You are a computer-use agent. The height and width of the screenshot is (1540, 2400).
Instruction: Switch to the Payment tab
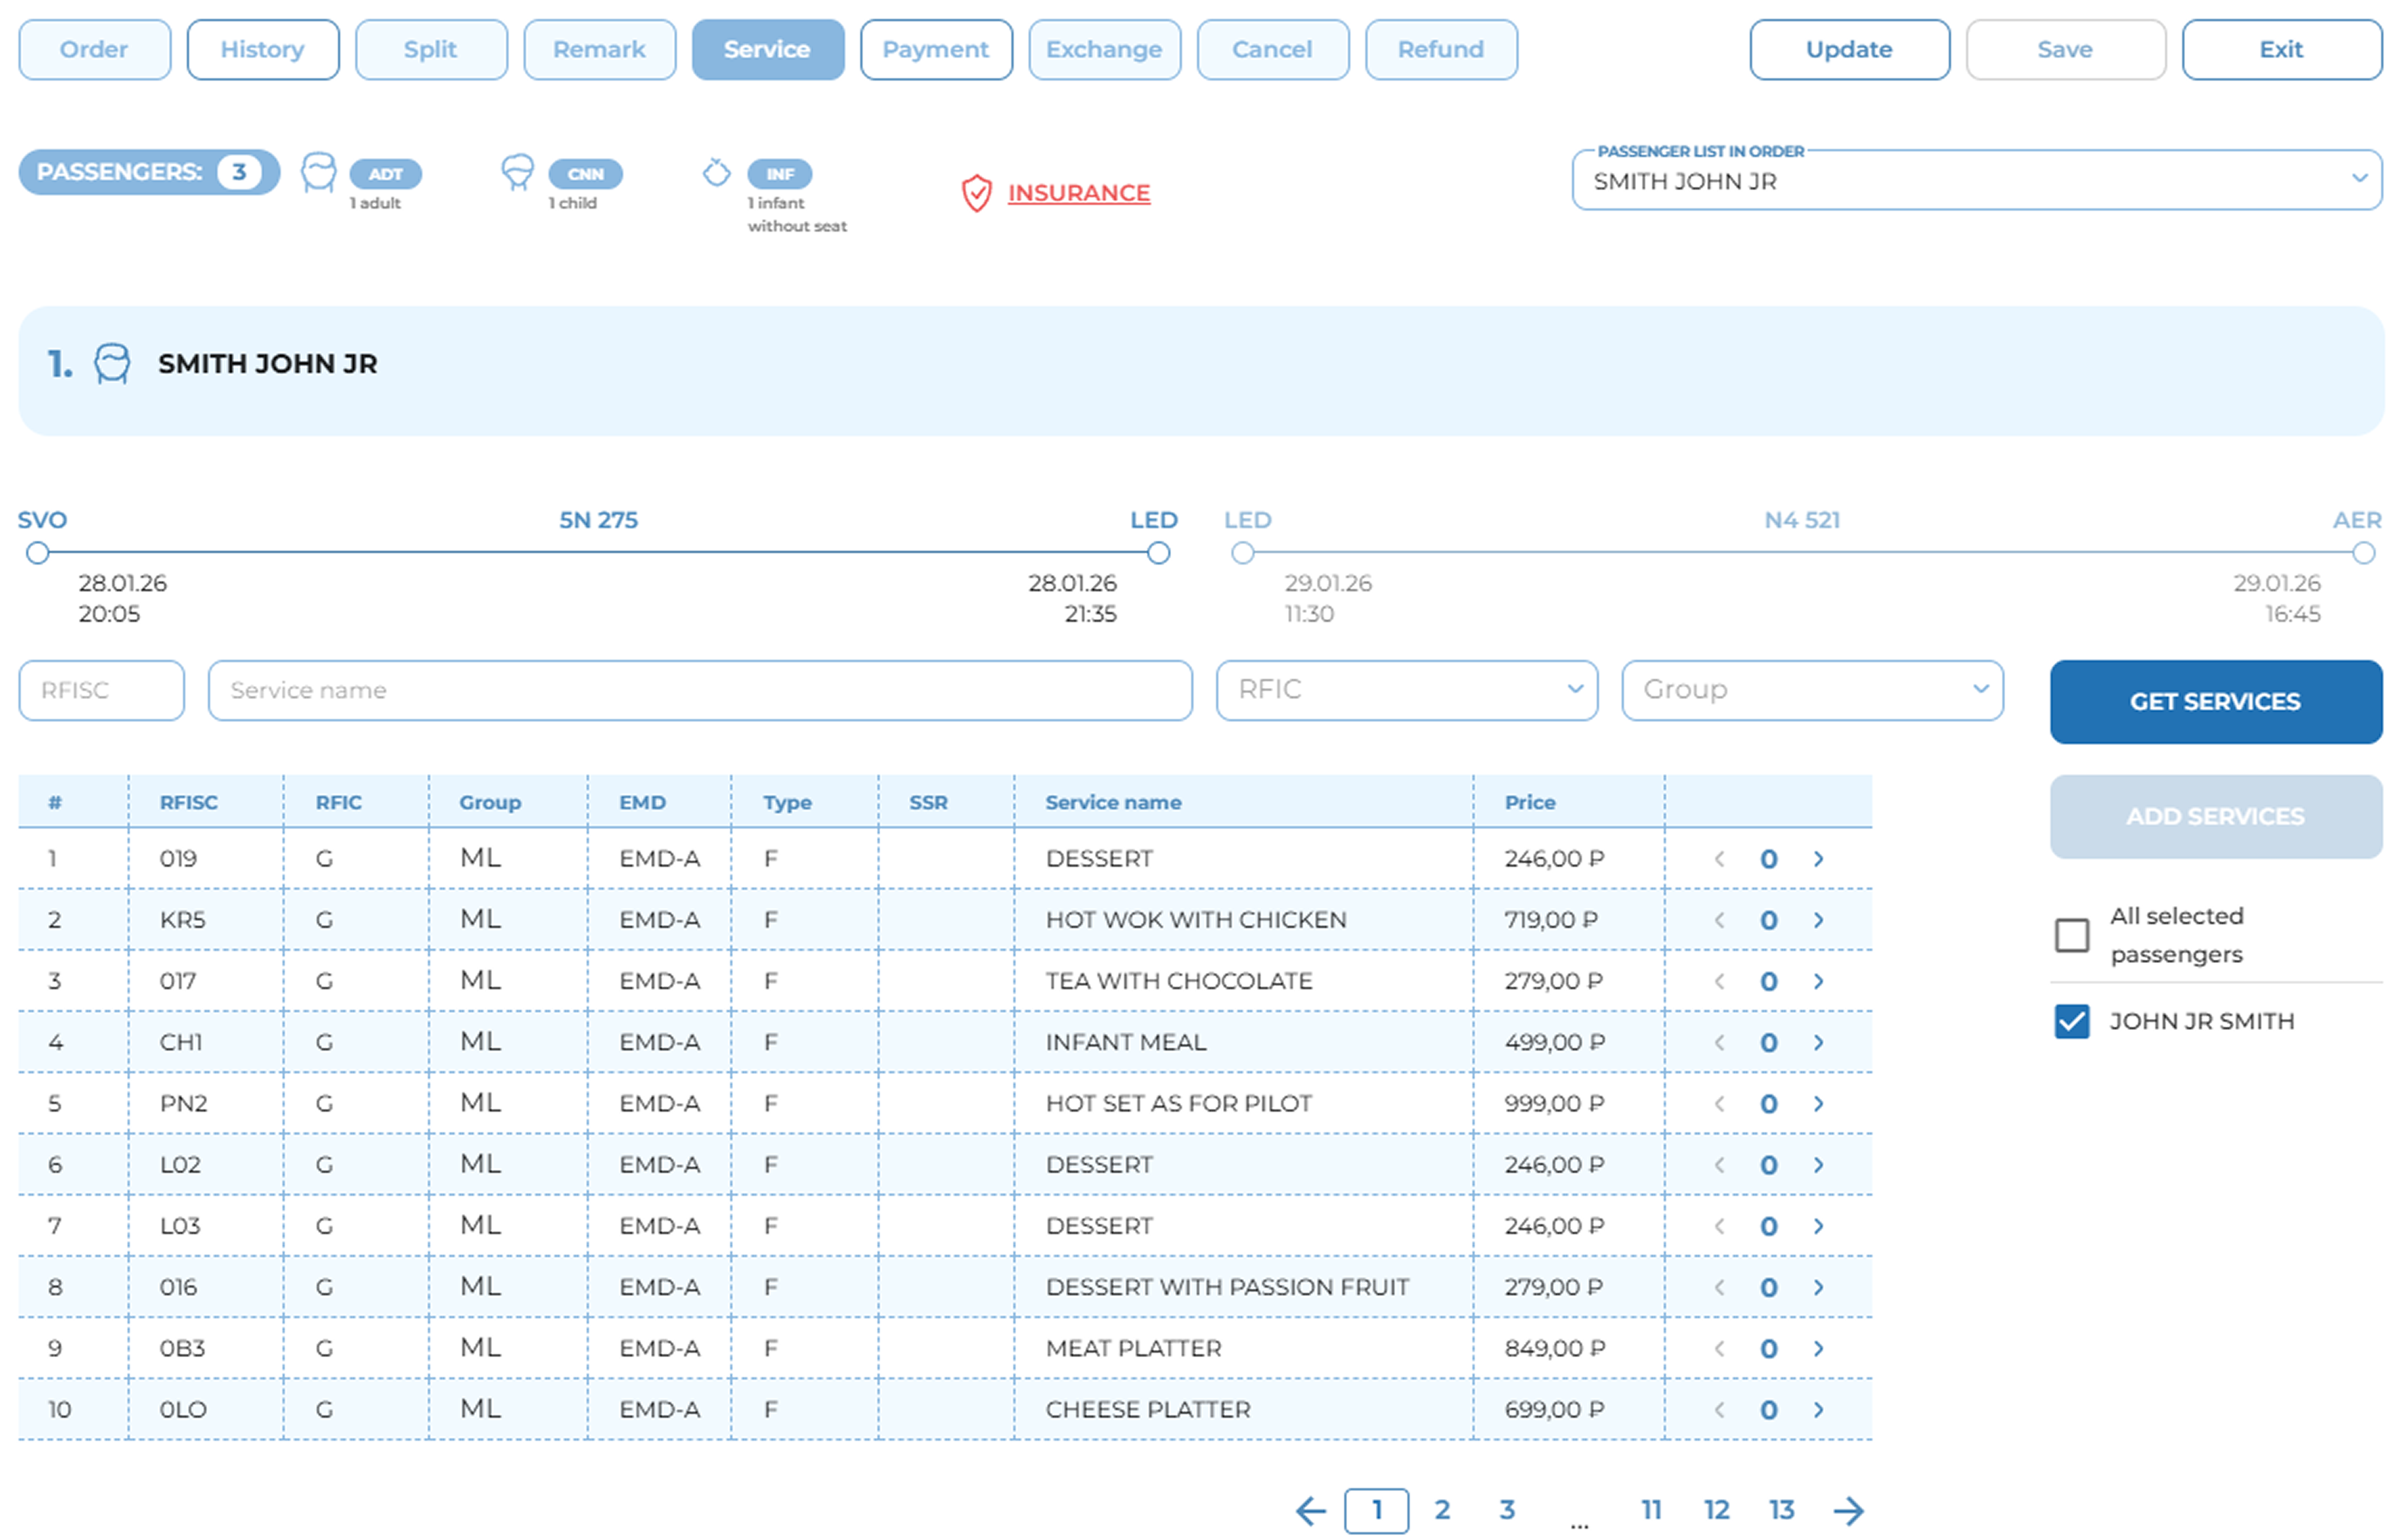click(x=935, y=50)
